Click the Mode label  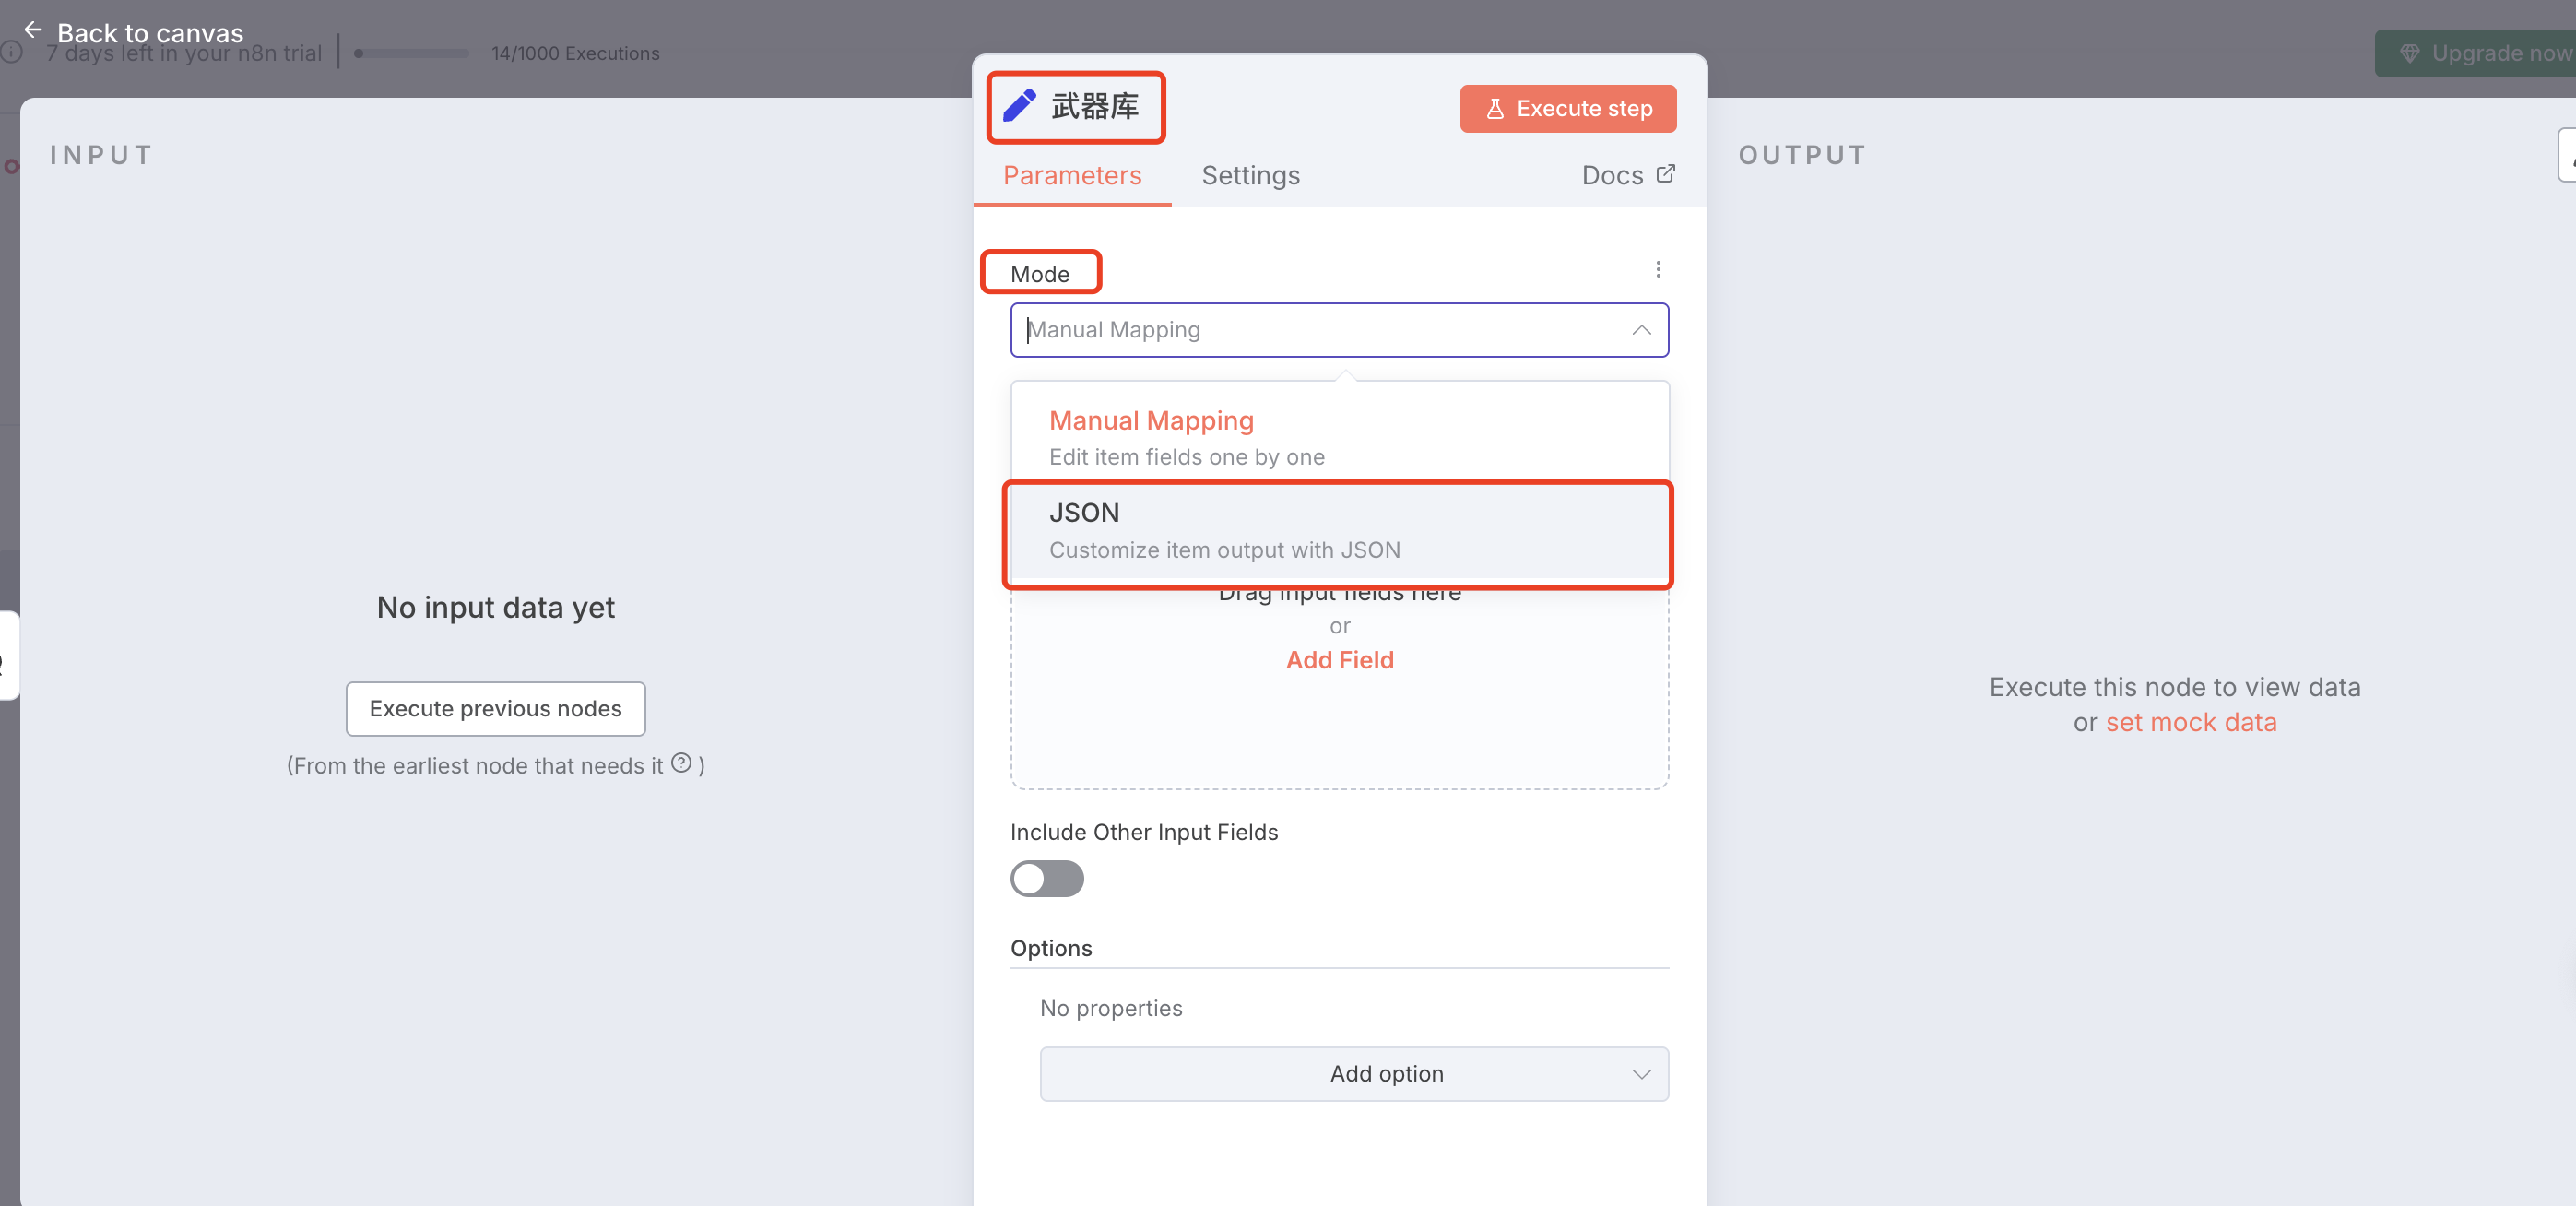coord(1040,274)
